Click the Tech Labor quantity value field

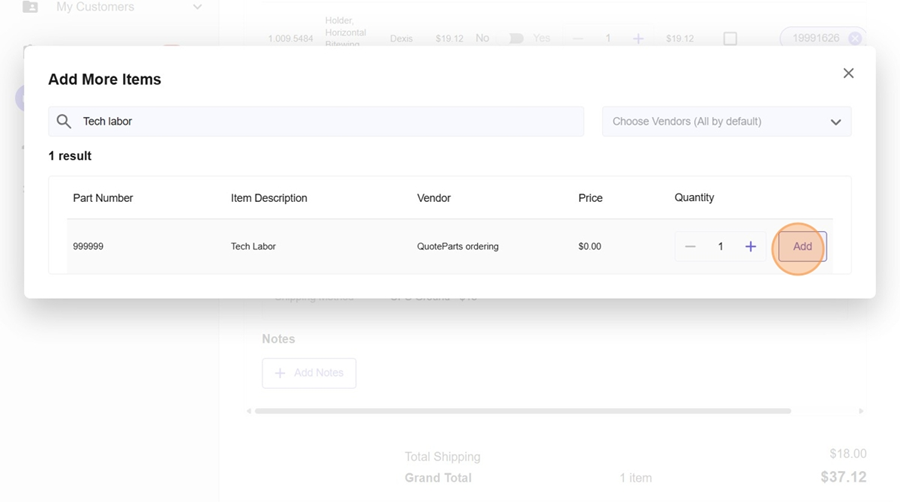pyautogui.click(x=720, y=246)
